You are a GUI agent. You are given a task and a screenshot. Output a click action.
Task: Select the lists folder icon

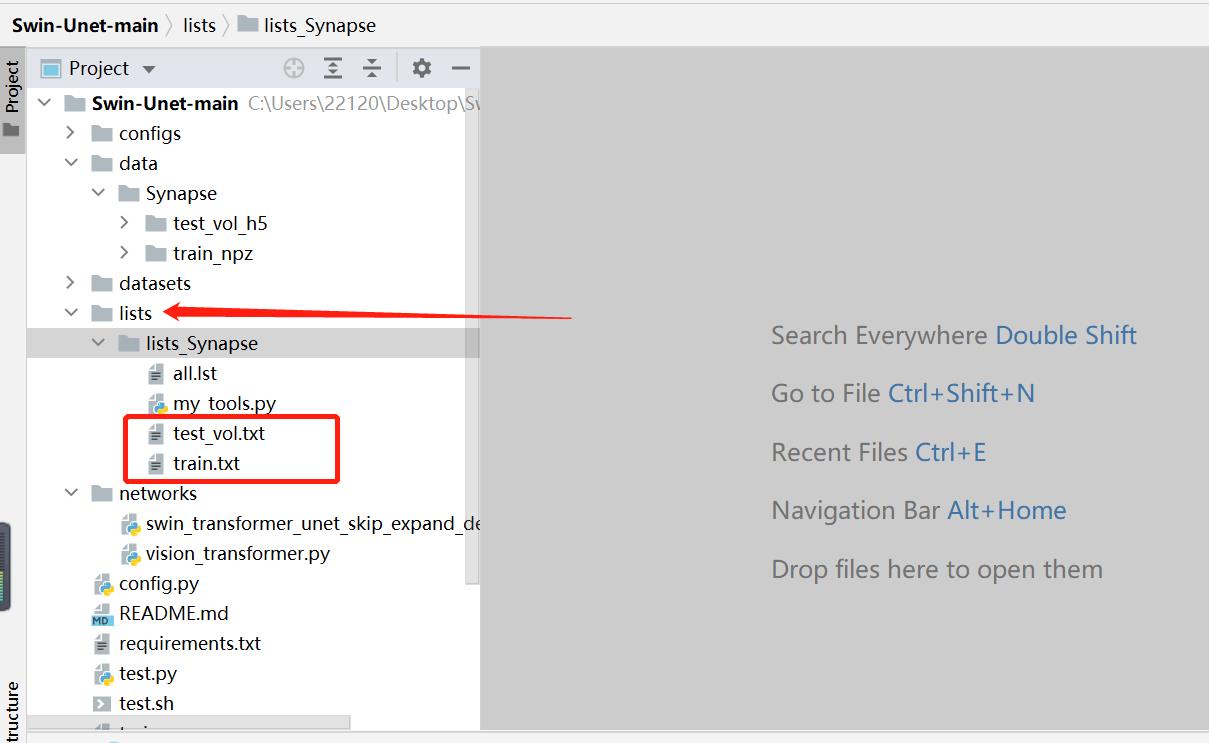(102, 313)
